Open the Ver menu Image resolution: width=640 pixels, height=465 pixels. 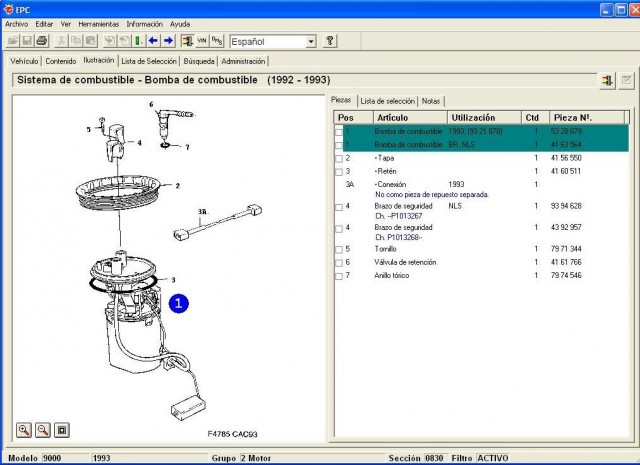point(66,24)
